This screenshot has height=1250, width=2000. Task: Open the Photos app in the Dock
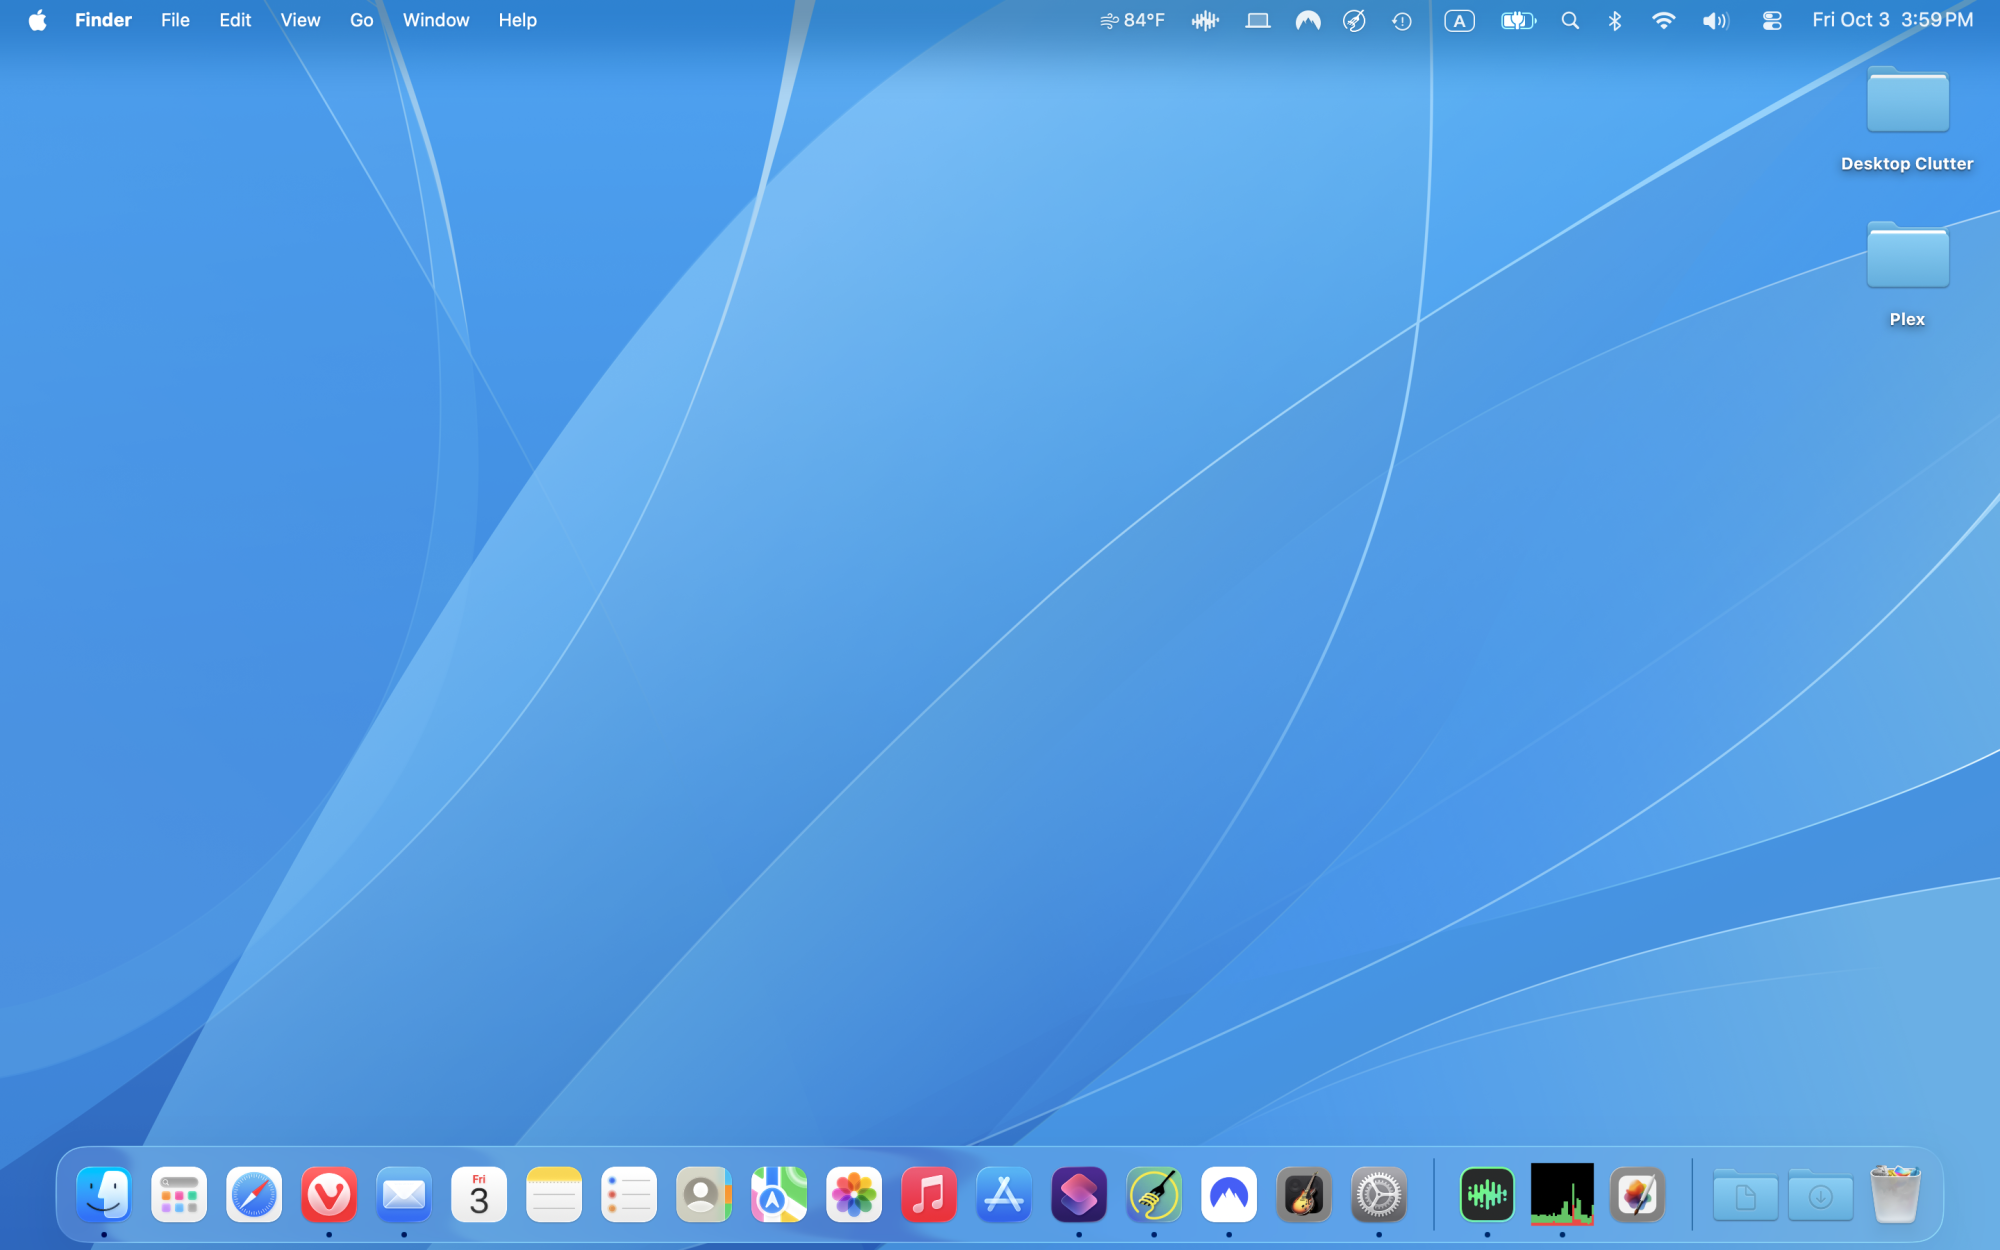[854, 1194]
